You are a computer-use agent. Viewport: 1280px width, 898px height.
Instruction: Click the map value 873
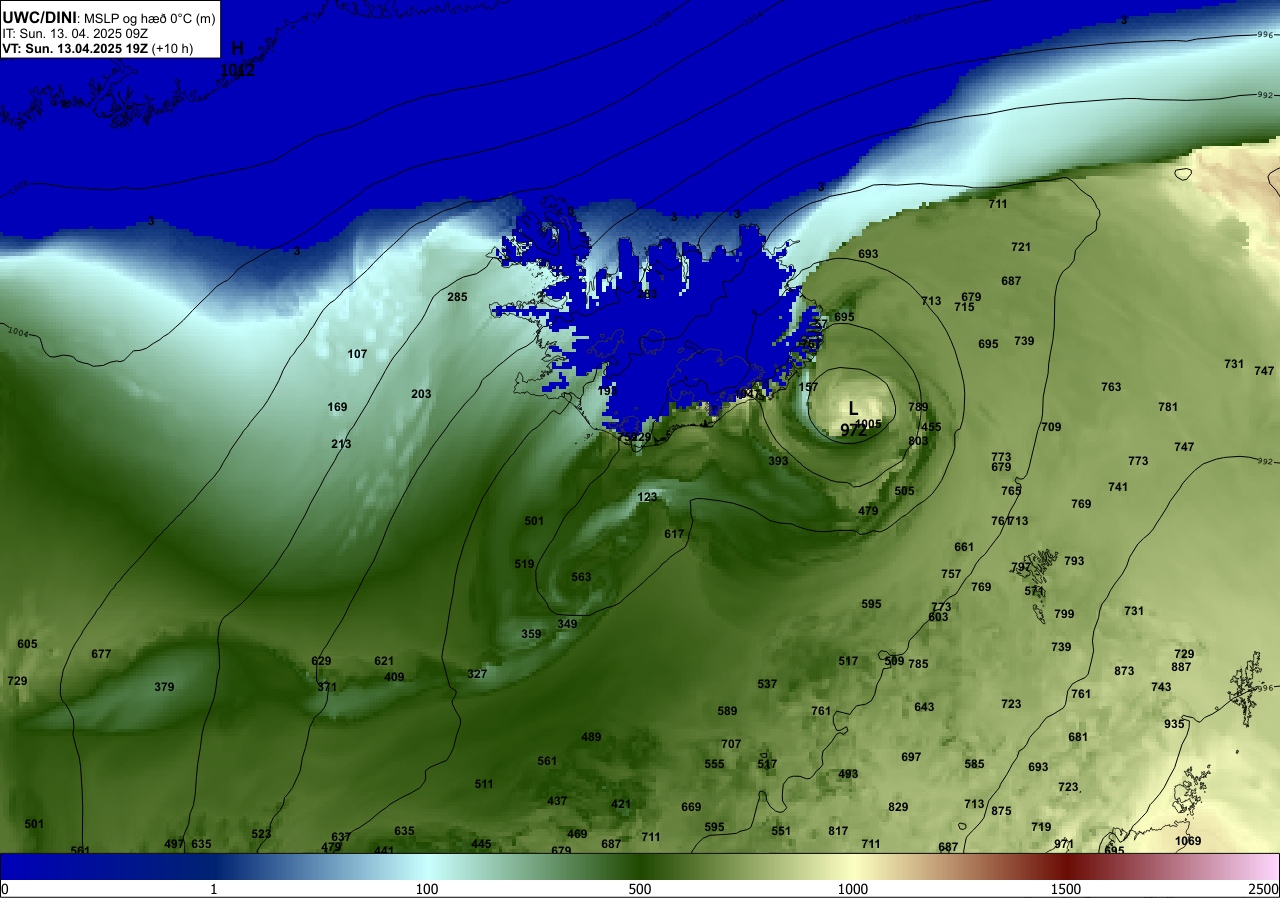pos(1124,671)
